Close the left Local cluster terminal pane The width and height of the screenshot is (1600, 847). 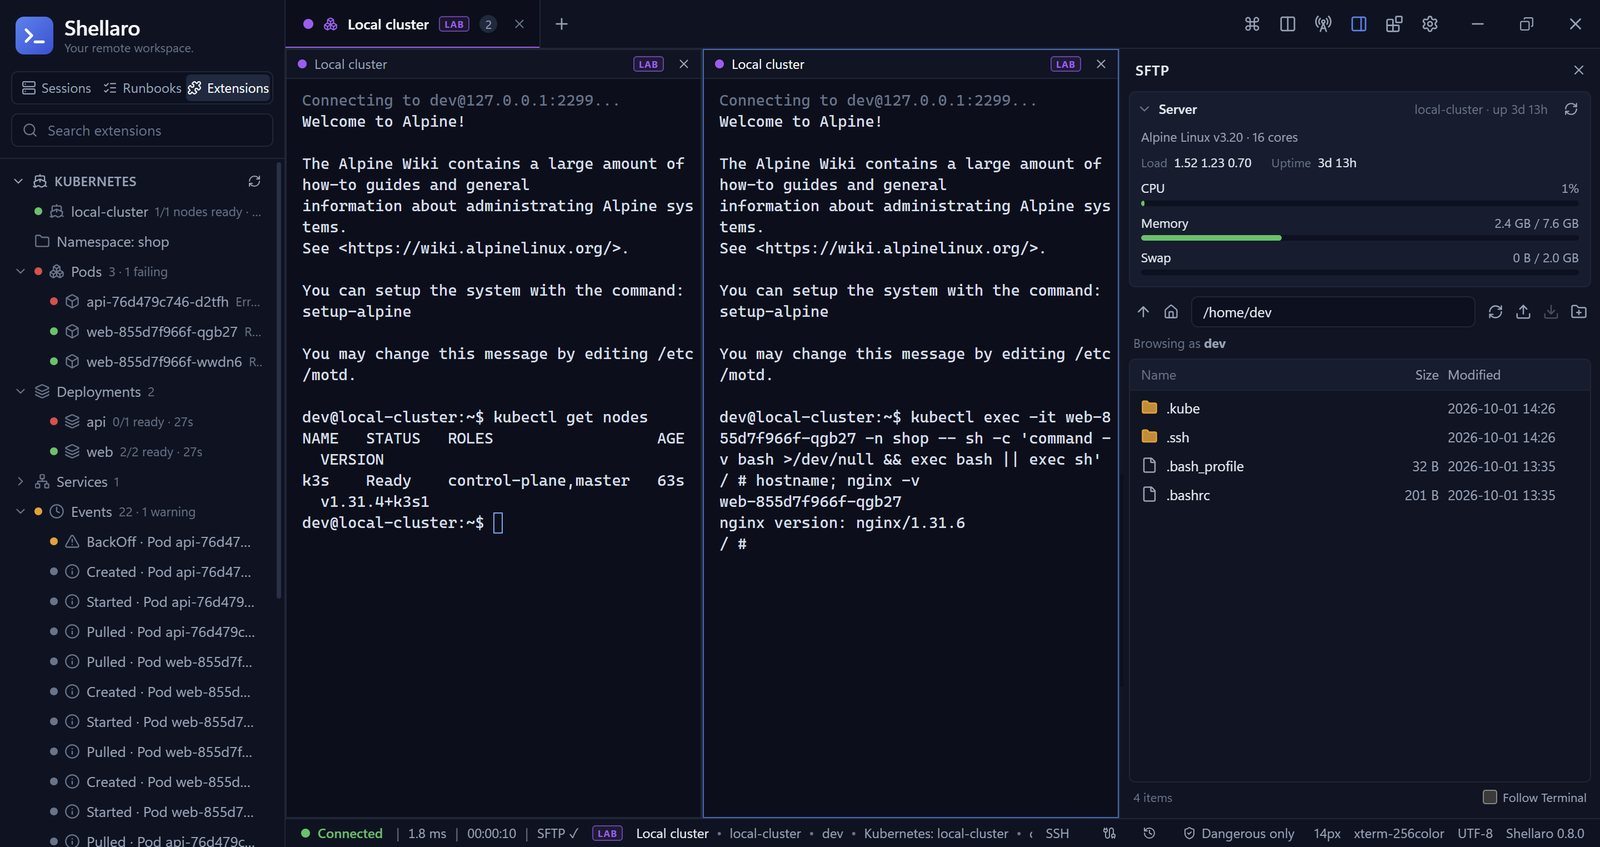click(684, 64)
